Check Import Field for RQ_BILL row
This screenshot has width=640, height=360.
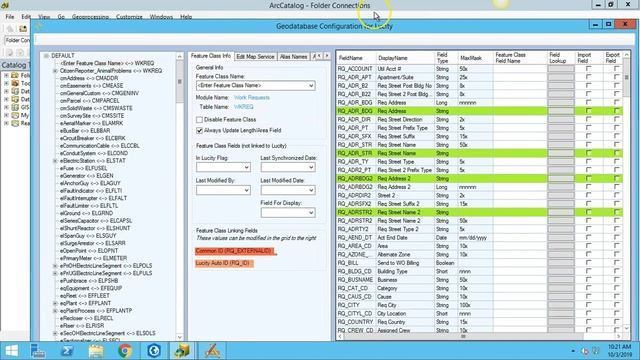click(588, 263)
